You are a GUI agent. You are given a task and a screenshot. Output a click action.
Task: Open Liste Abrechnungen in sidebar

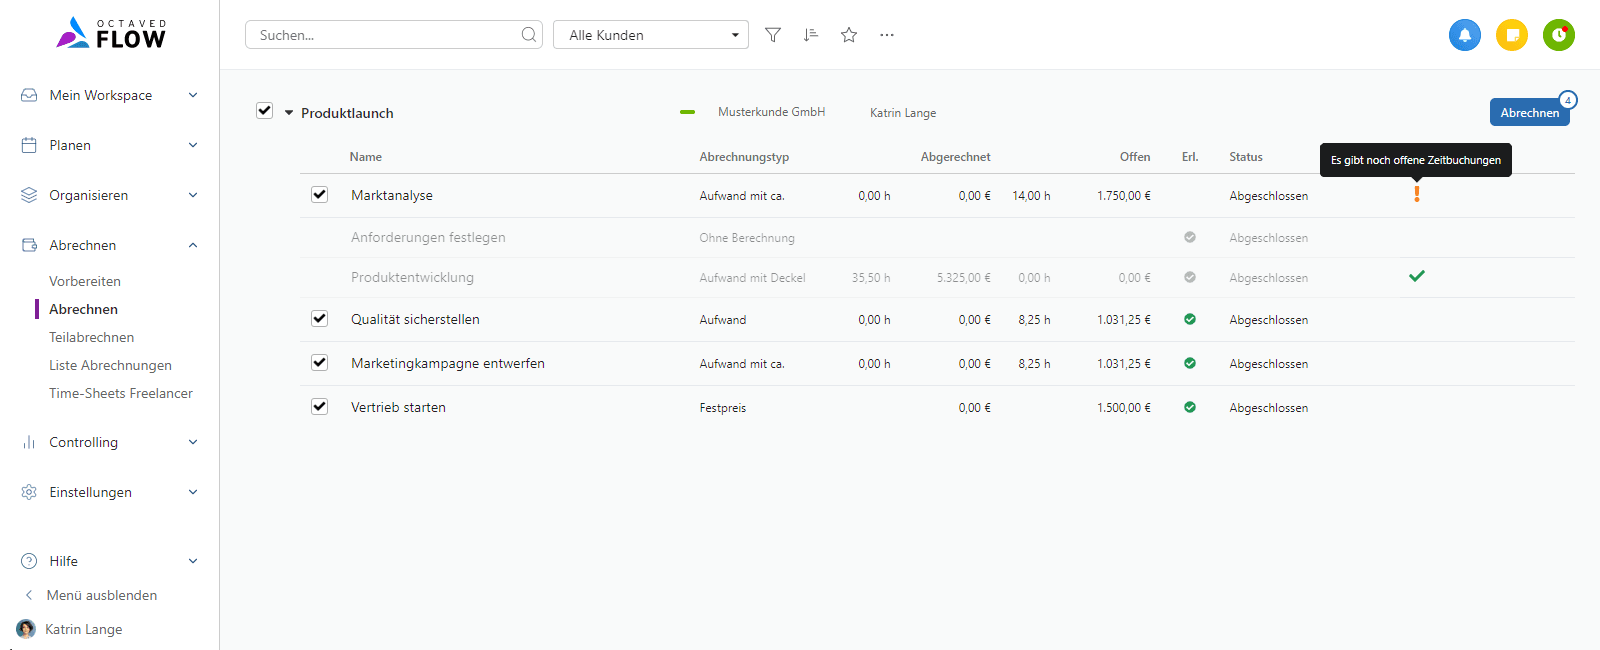tap(110, 365)
